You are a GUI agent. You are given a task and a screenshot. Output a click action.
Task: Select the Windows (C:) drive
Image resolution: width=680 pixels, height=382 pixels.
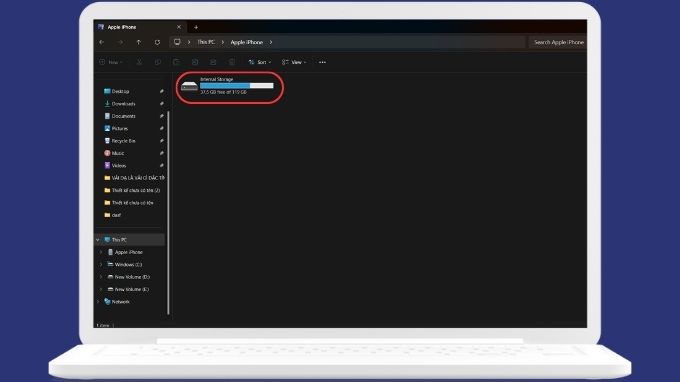click(125, 264)
